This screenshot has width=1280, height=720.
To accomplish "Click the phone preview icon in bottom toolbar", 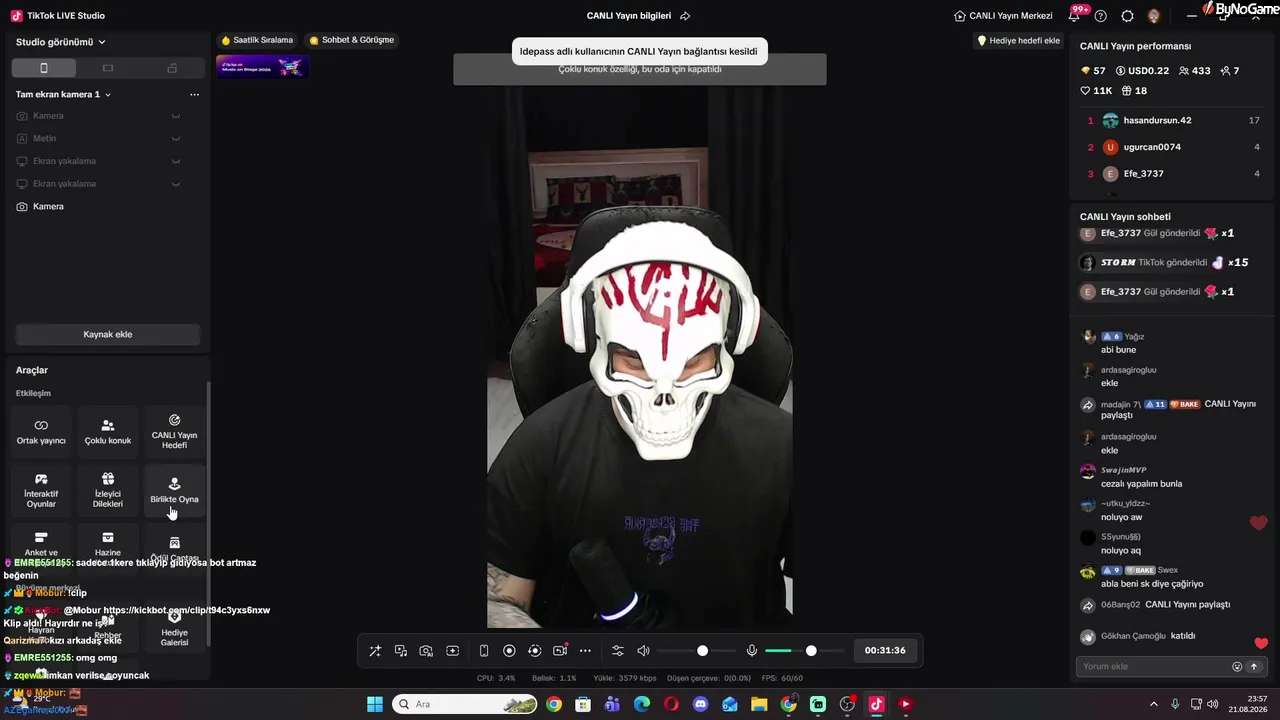I will coord(484,651).
